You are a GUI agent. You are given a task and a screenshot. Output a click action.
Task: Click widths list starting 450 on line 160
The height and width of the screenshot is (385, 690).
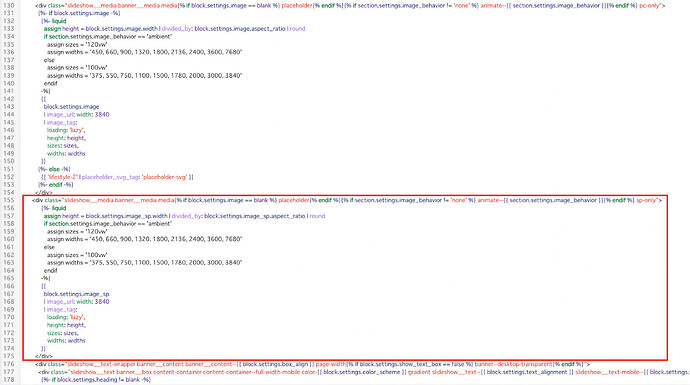click(x=145, y=239)
